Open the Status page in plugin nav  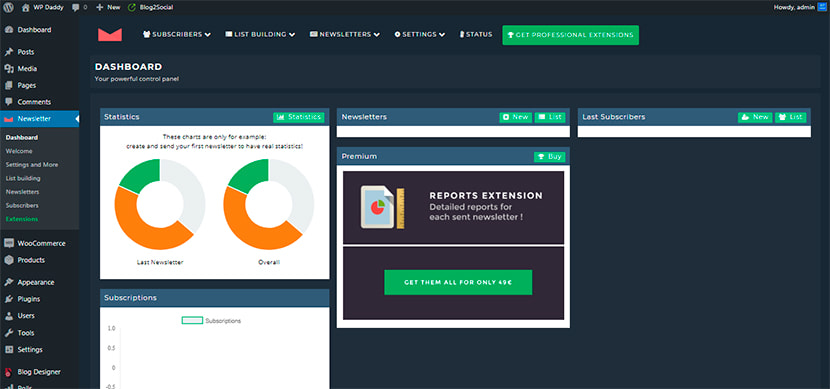(475, 34)
